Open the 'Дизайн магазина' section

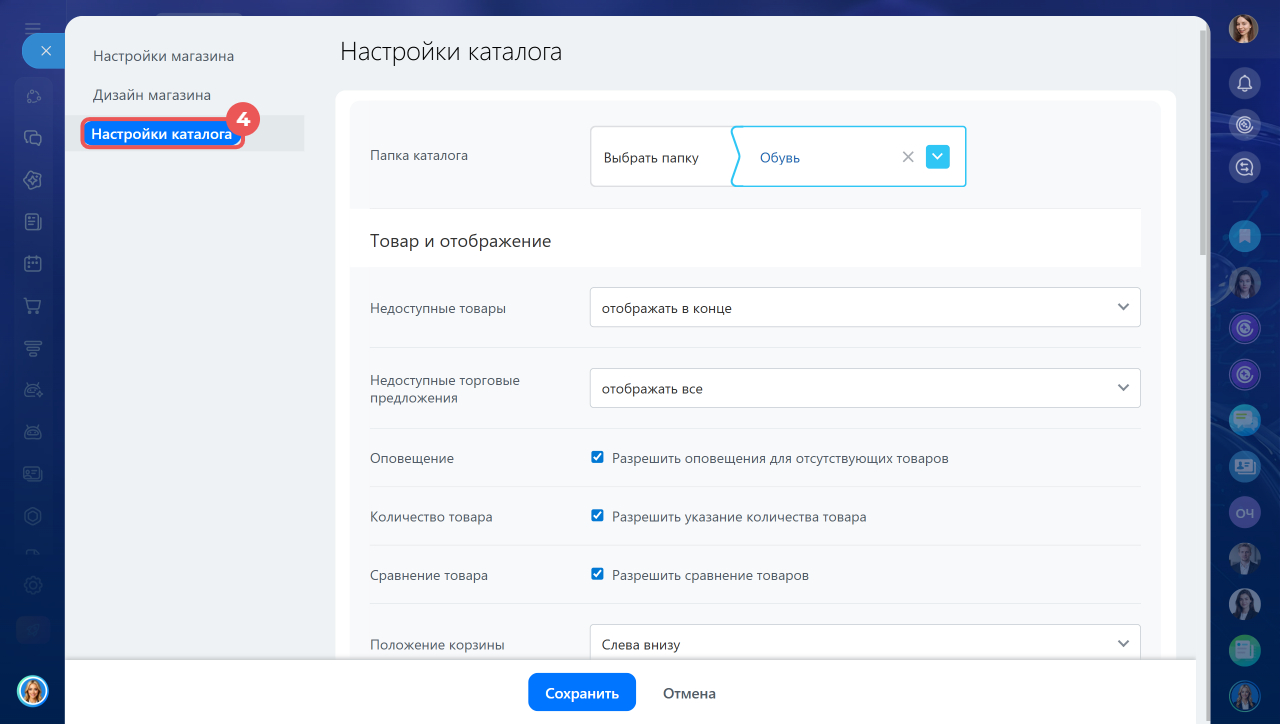click(x=152, y=95)
